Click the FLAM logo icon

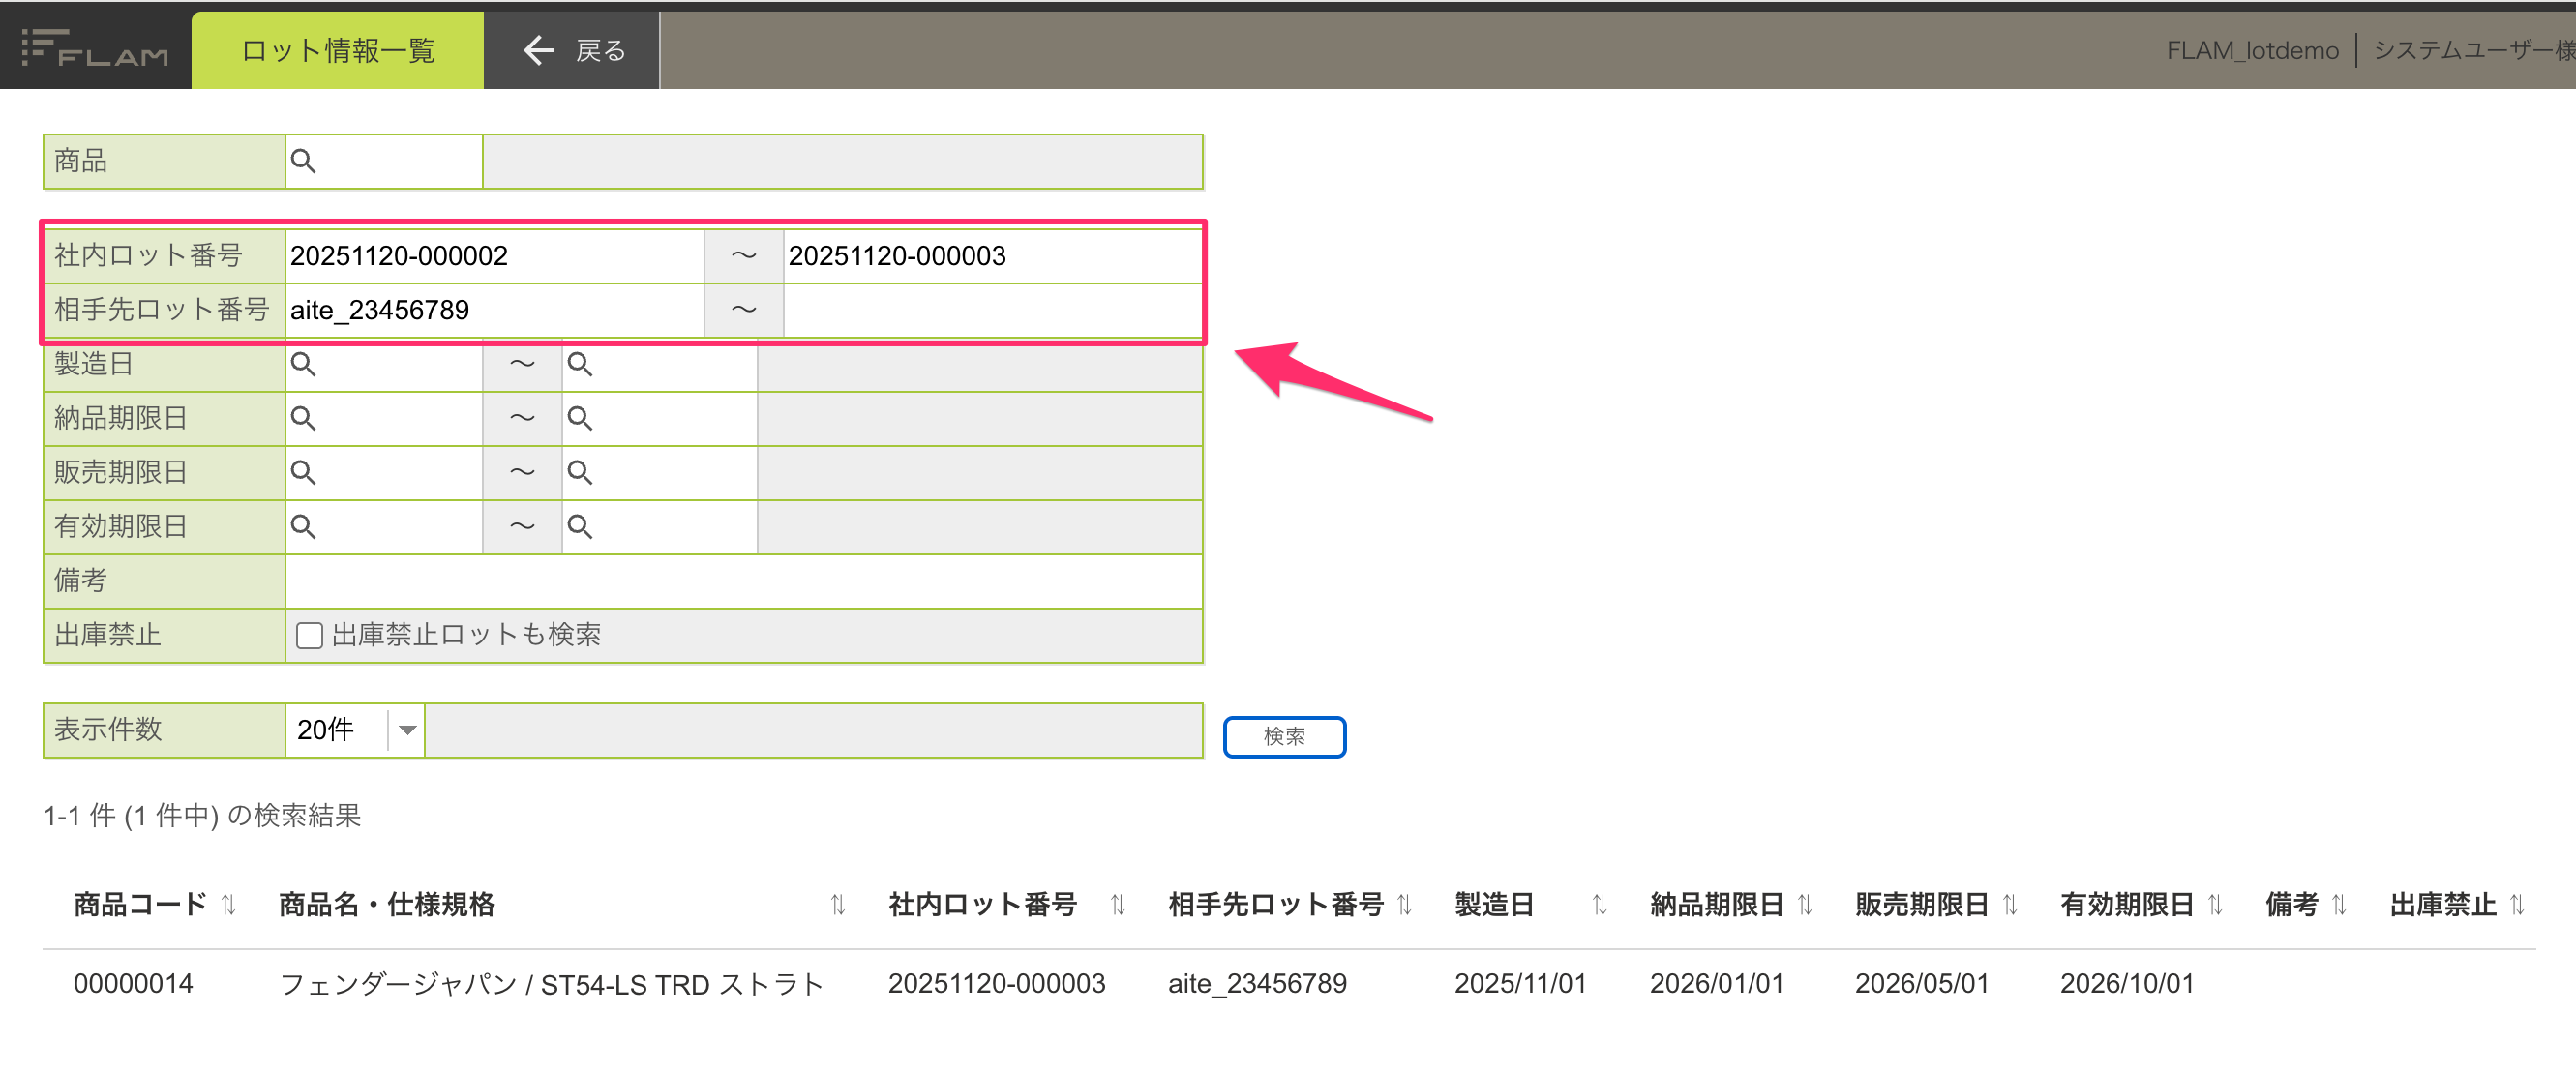pos(95,48)
